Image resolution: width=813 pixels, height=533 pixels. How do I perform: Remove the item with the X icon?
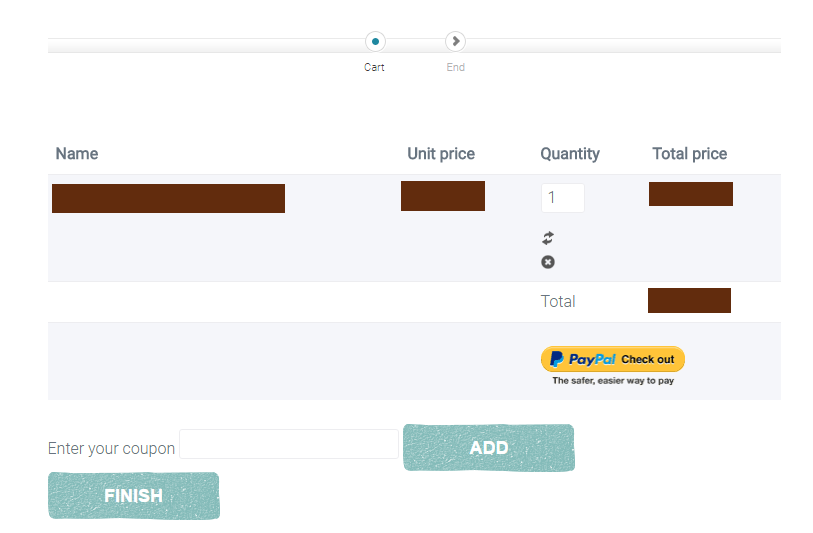[548, 262]
